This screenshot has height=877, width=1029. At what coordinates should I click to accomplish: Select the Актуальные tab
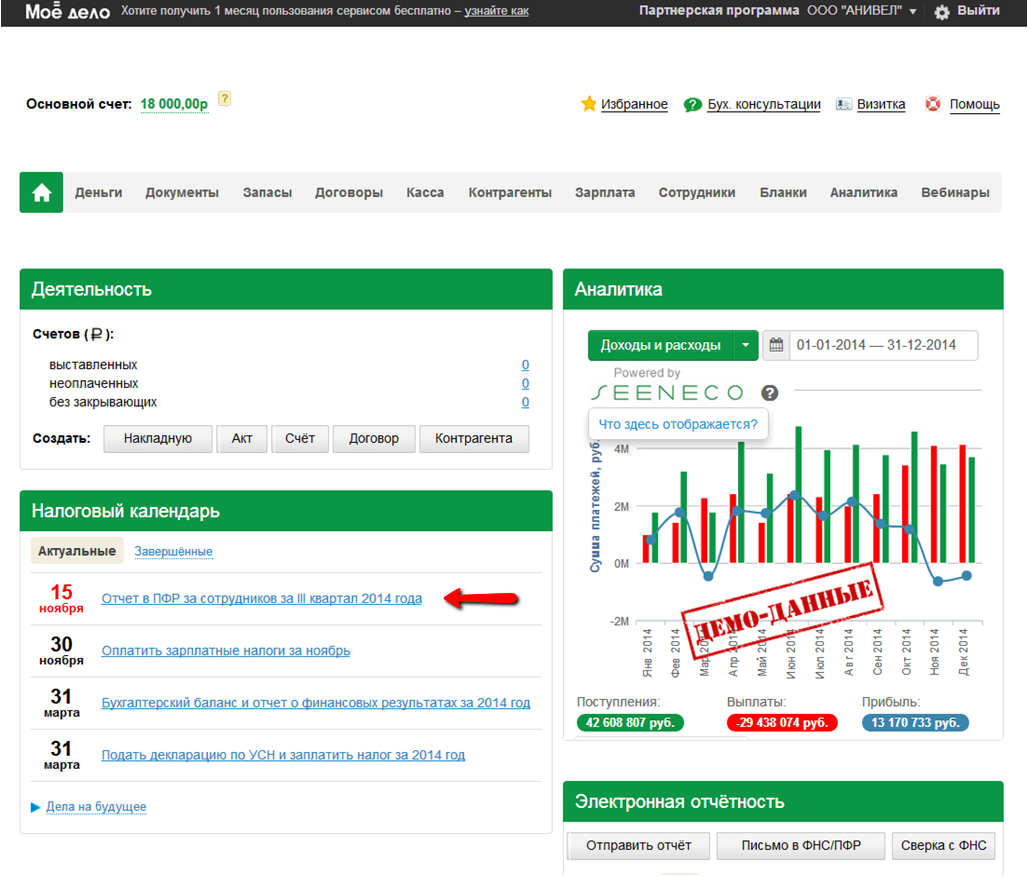click(x=77, y=551)
